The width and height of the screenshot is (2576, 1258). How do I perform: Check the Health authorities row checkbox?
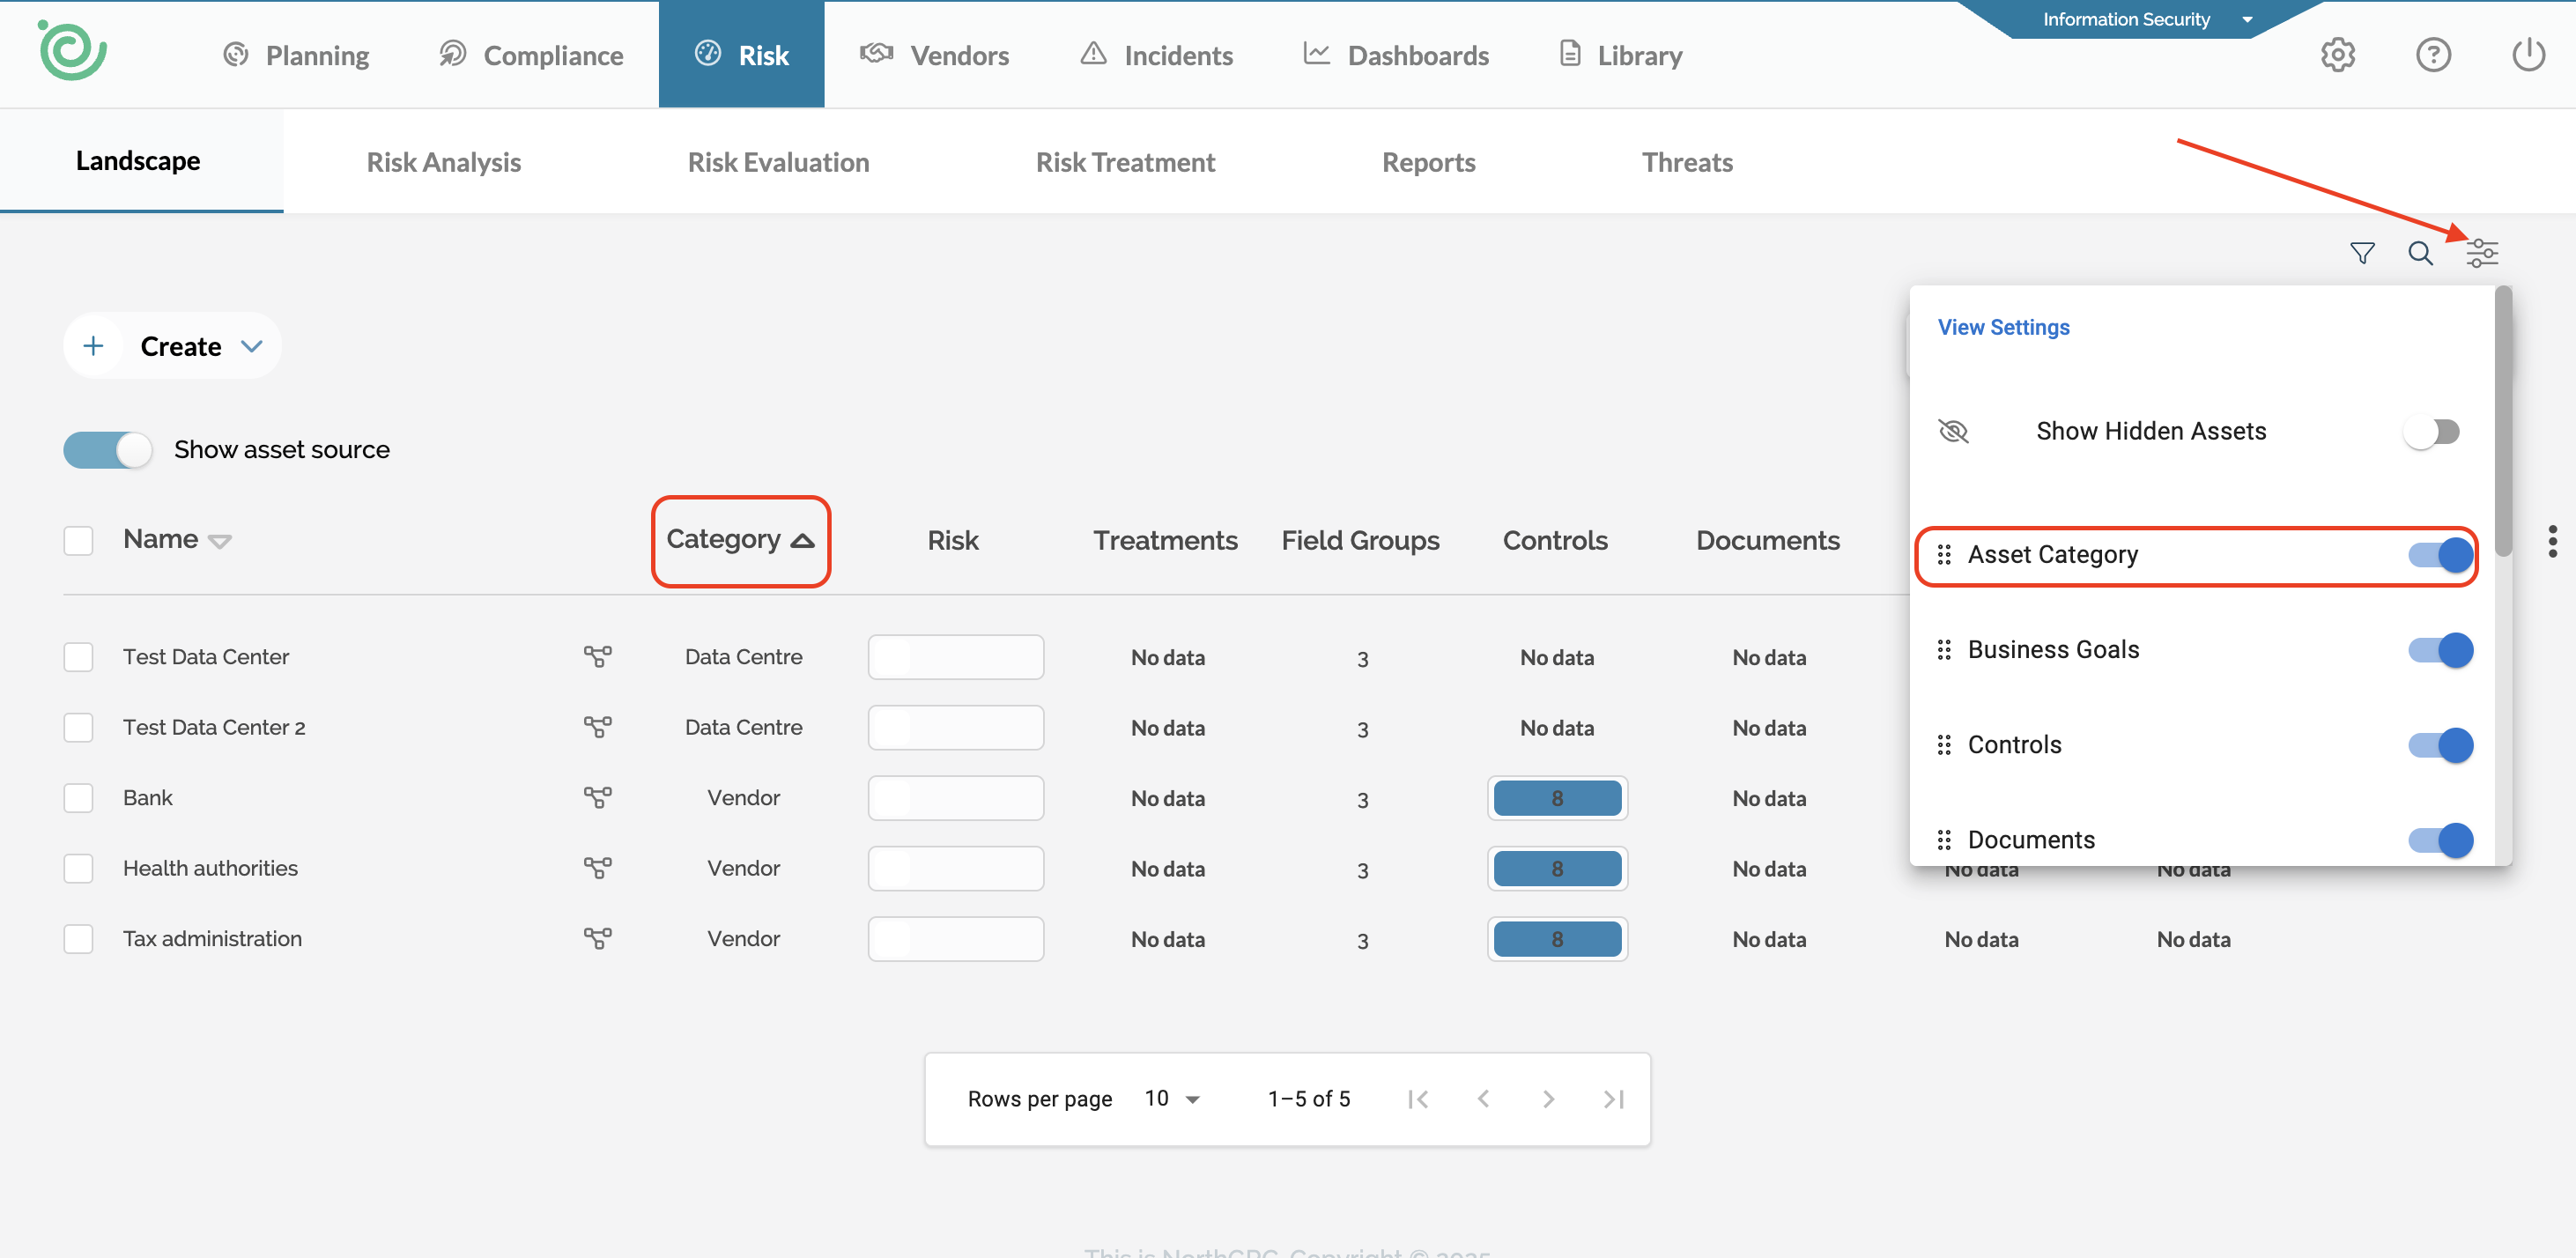coord(78,868)
